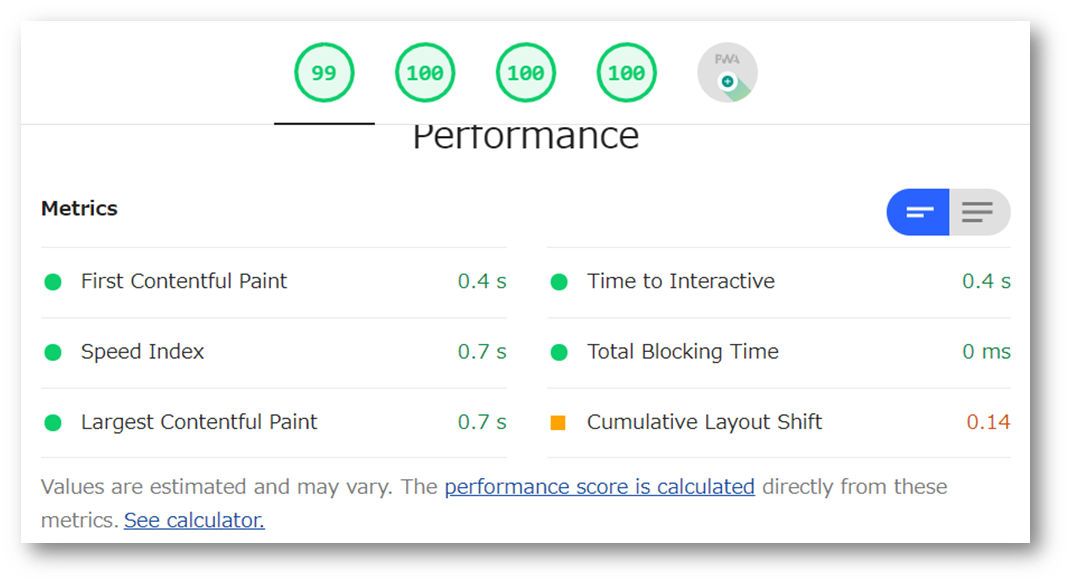Click the orange square beside Cumulative Layout Shift
Image resolution: width=1072 pixels, height=585 pixels.
[x=558, y=423]
